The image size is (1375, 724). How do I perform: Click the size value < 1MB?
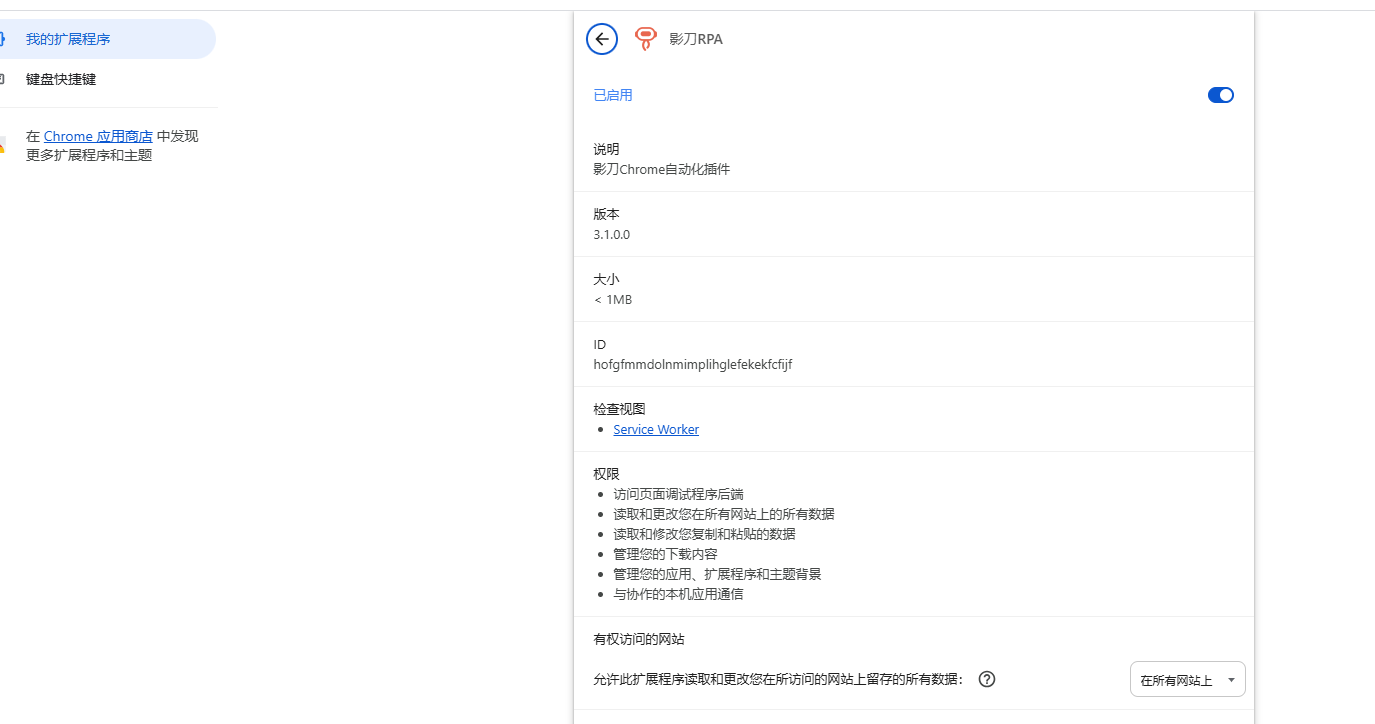[x=613, y=300]
